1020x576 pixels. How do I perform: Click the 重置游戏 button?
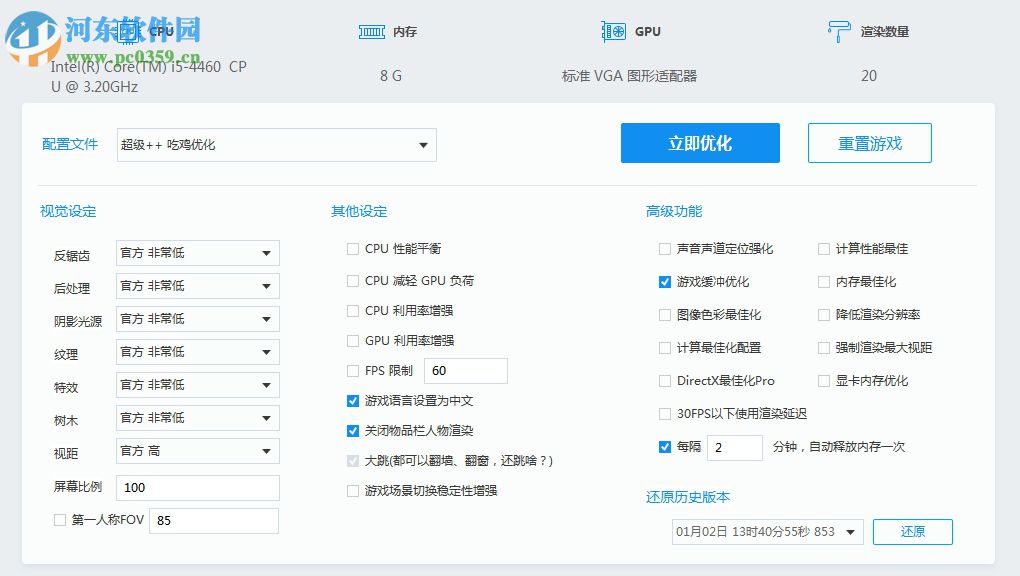point(869,143)
